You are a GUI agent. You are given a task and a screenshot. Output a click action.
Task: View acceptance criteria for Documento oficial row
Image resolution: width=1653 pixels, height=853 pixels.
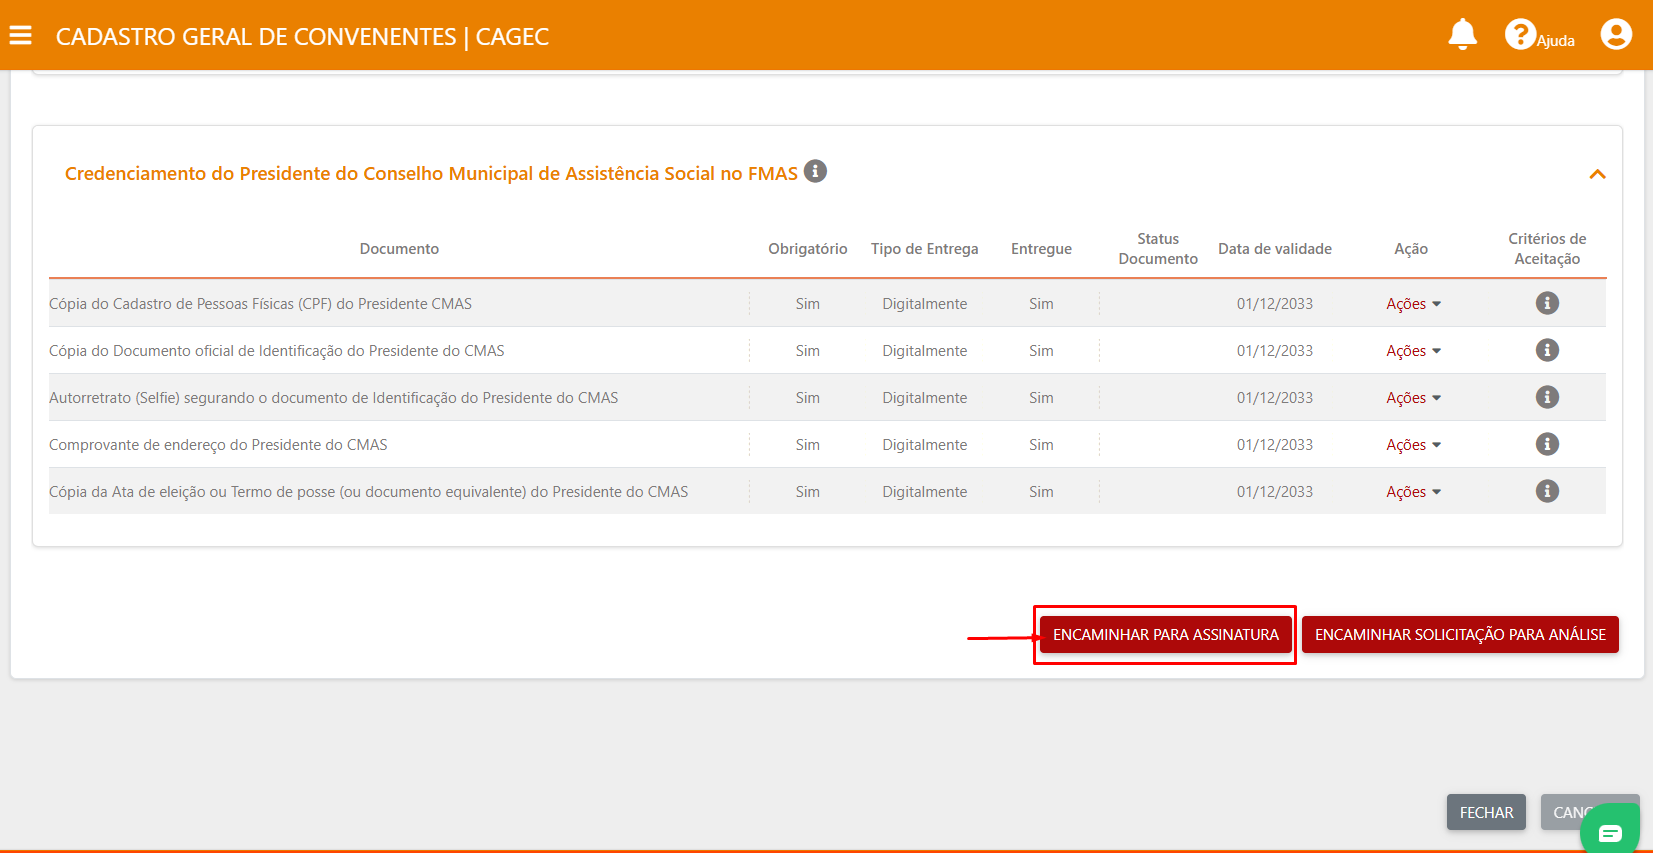click(1546, 350)
